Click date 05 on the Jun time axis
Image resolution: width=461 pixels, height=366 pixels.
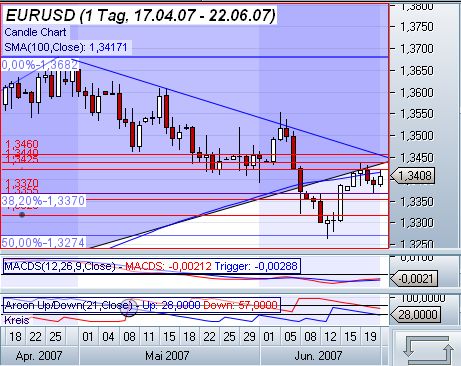coord(290,337)
